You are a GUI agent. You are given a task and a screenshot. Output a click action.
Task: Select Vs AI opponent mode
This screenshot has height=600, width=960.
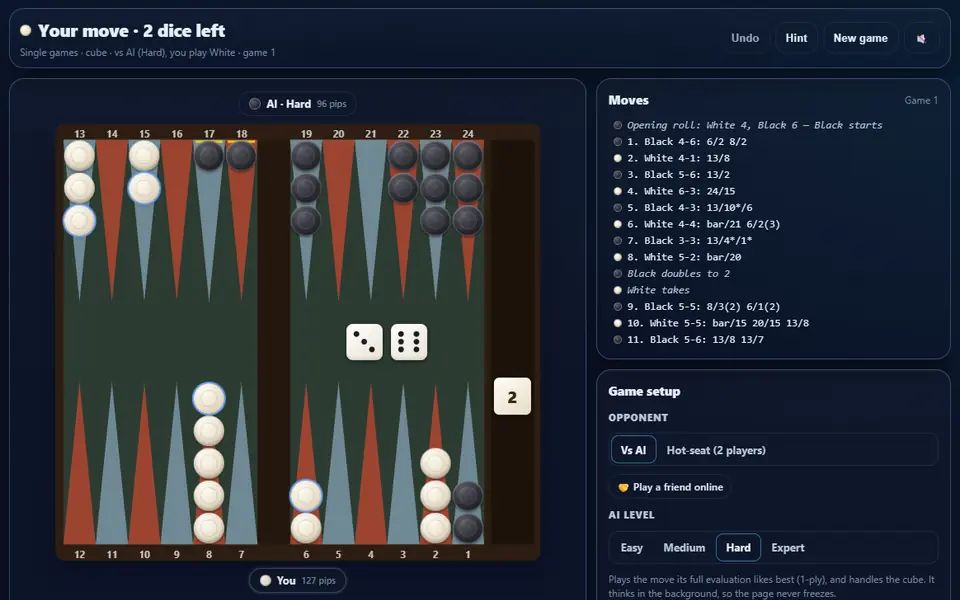pyautogui.click(x=633, y=450)
